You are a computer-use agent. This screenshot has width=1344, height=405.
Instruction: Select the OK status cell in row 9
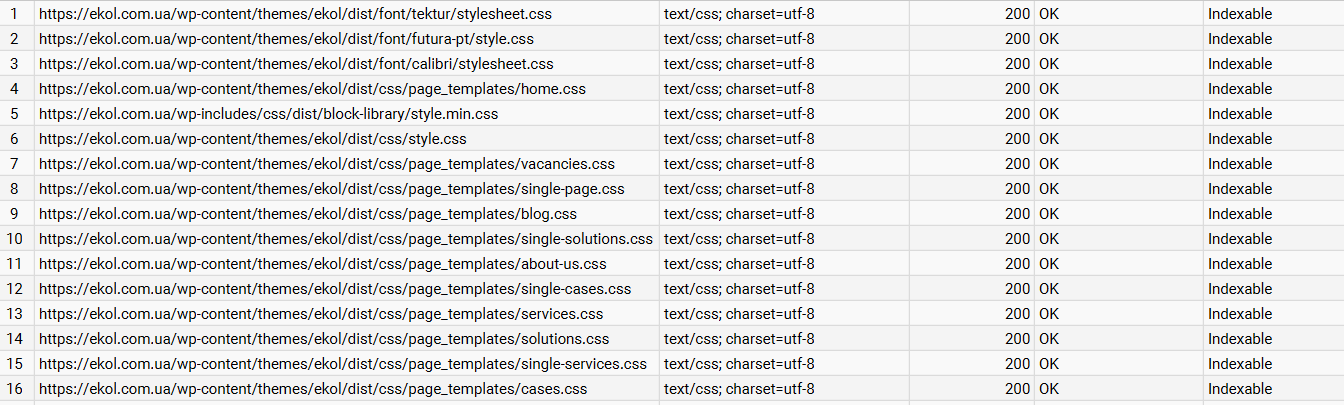pos(1118,214)
